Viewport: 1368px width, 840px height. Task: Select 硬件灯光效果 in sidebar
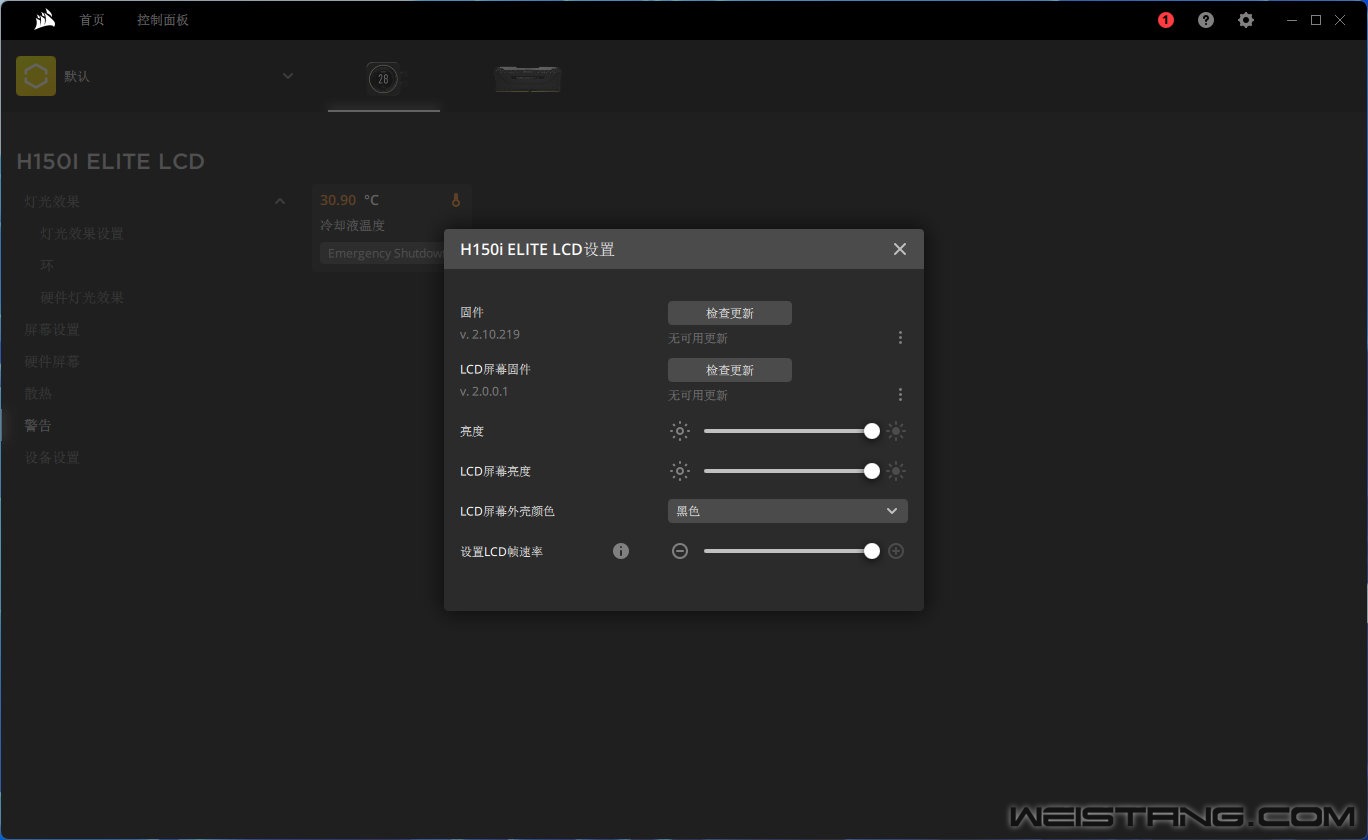82,297
